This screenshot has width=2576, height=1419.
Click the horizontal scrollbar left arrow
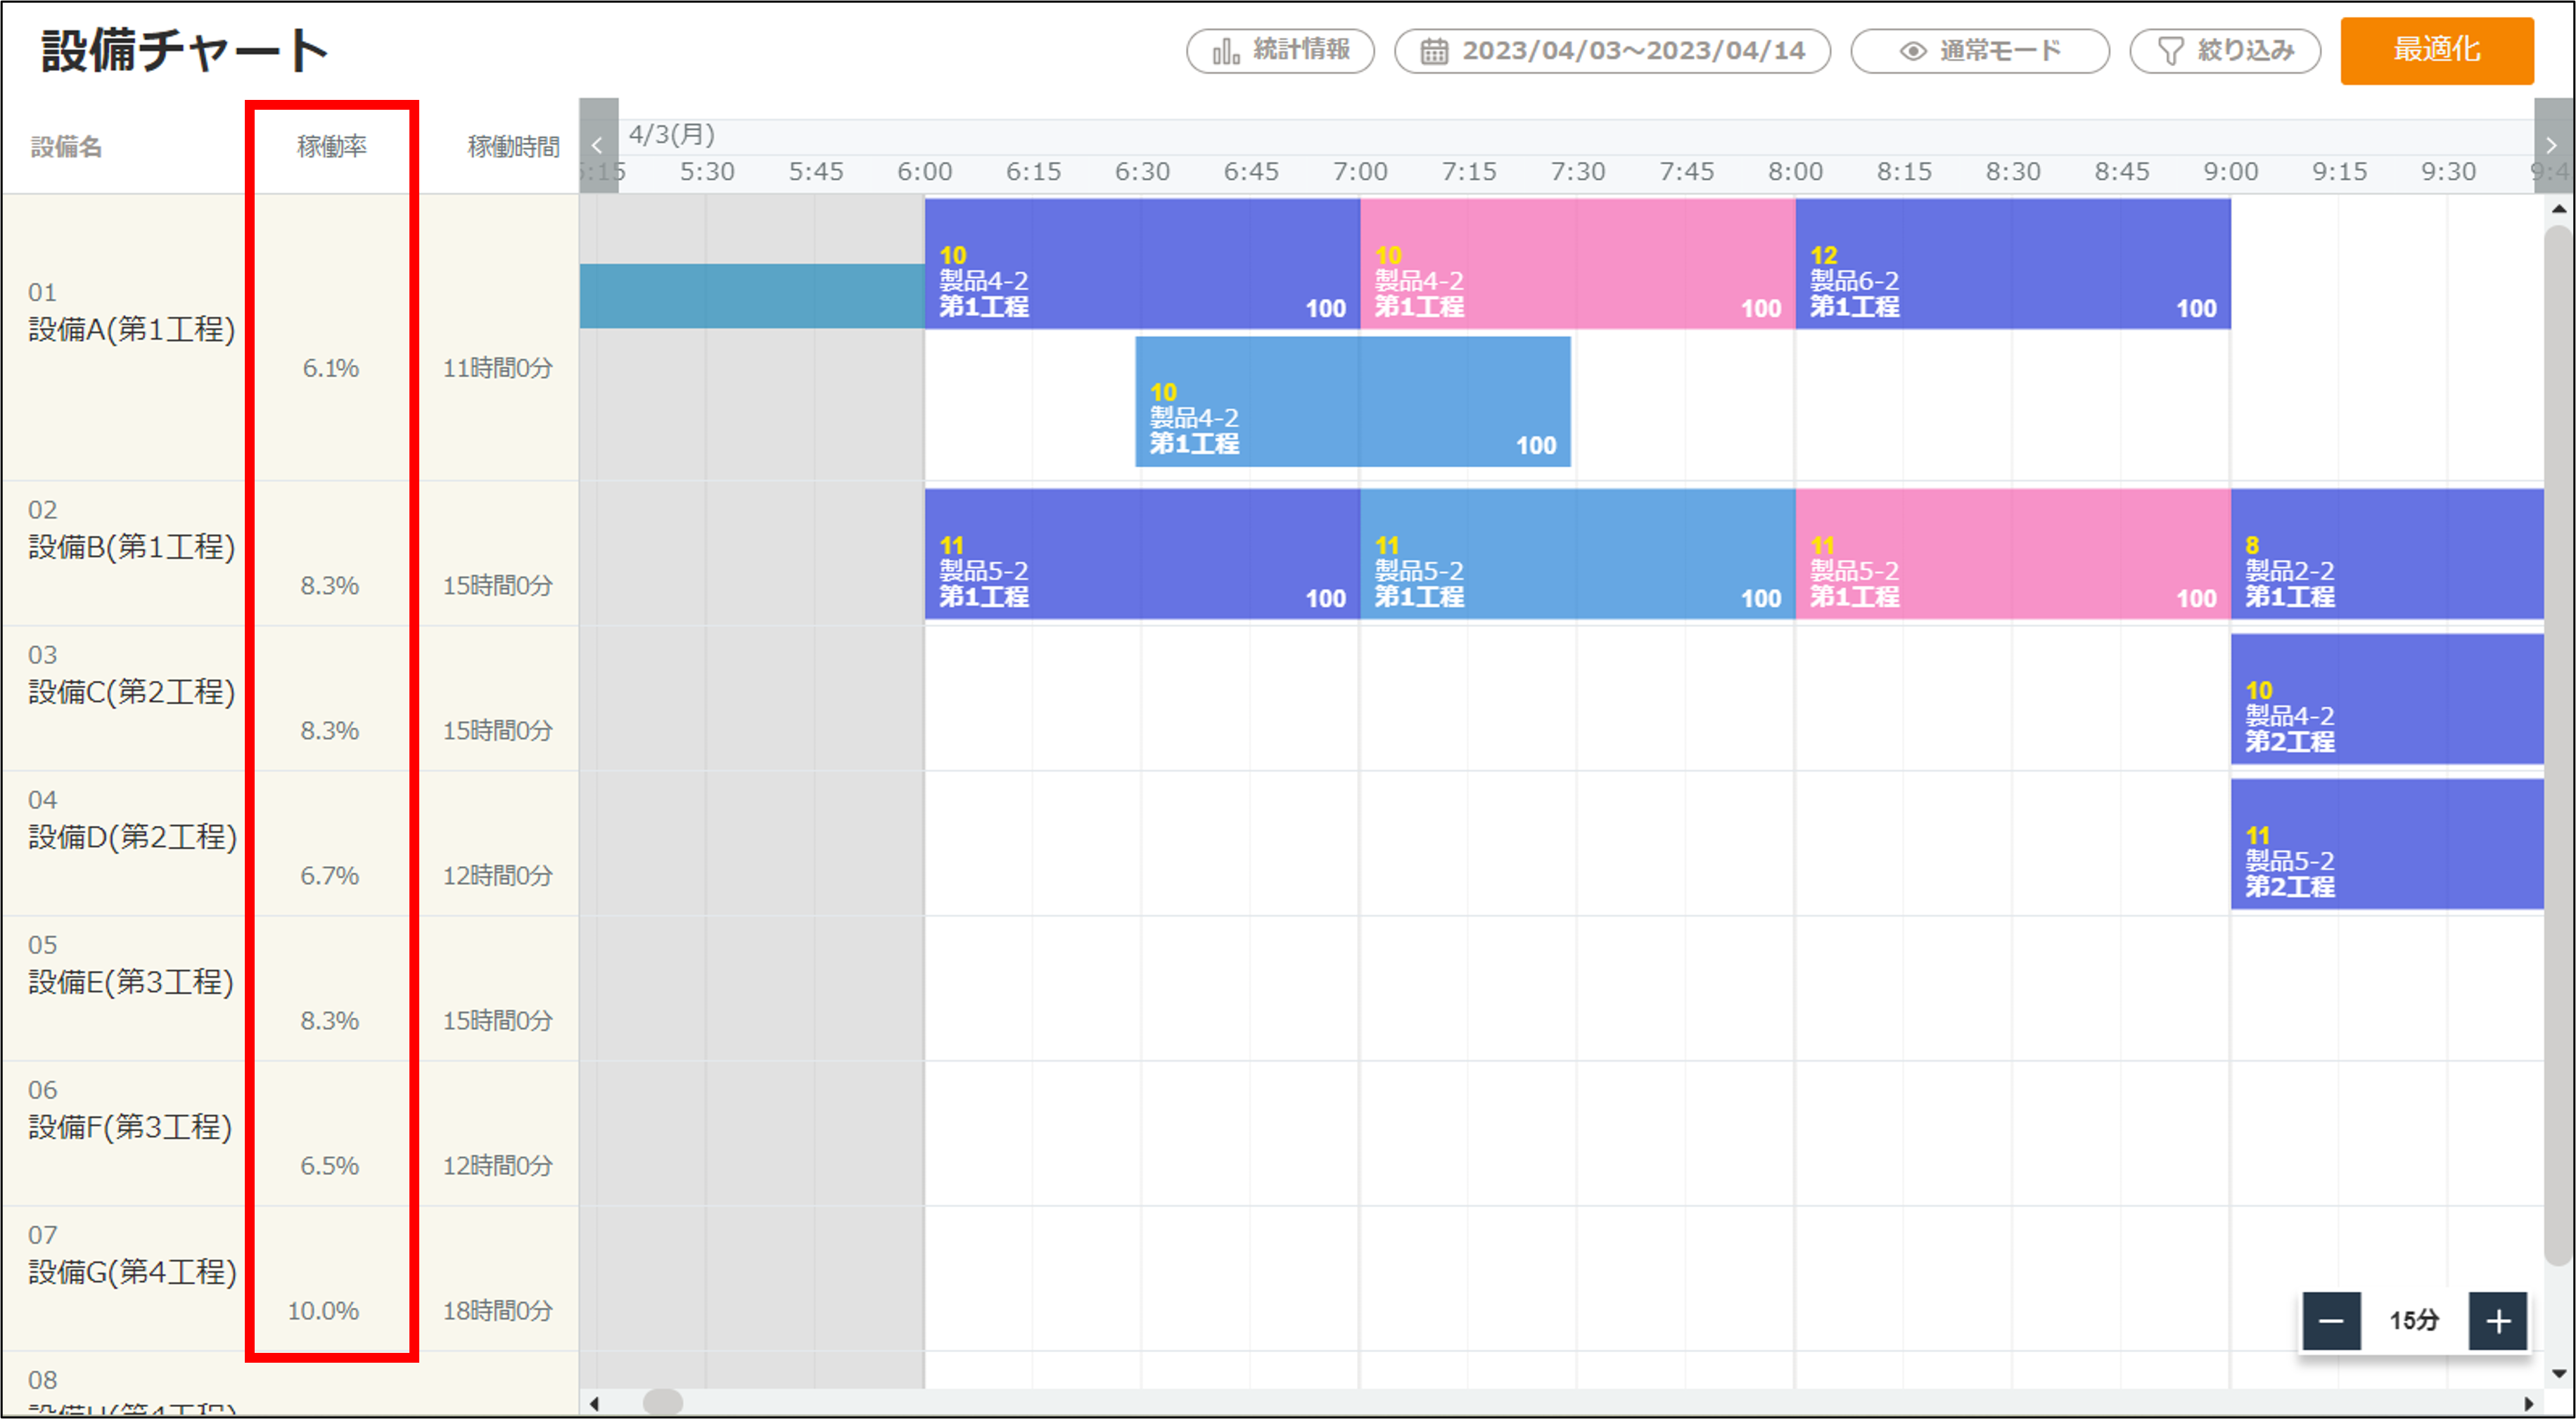click(x=594, y=1403)
